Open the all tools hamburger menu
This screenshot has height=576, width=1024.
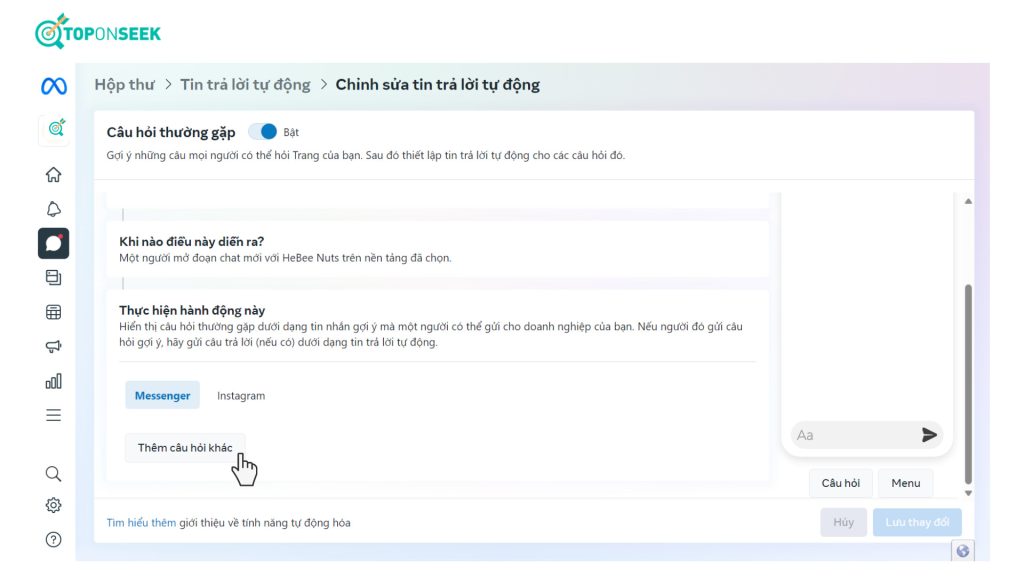54,415
